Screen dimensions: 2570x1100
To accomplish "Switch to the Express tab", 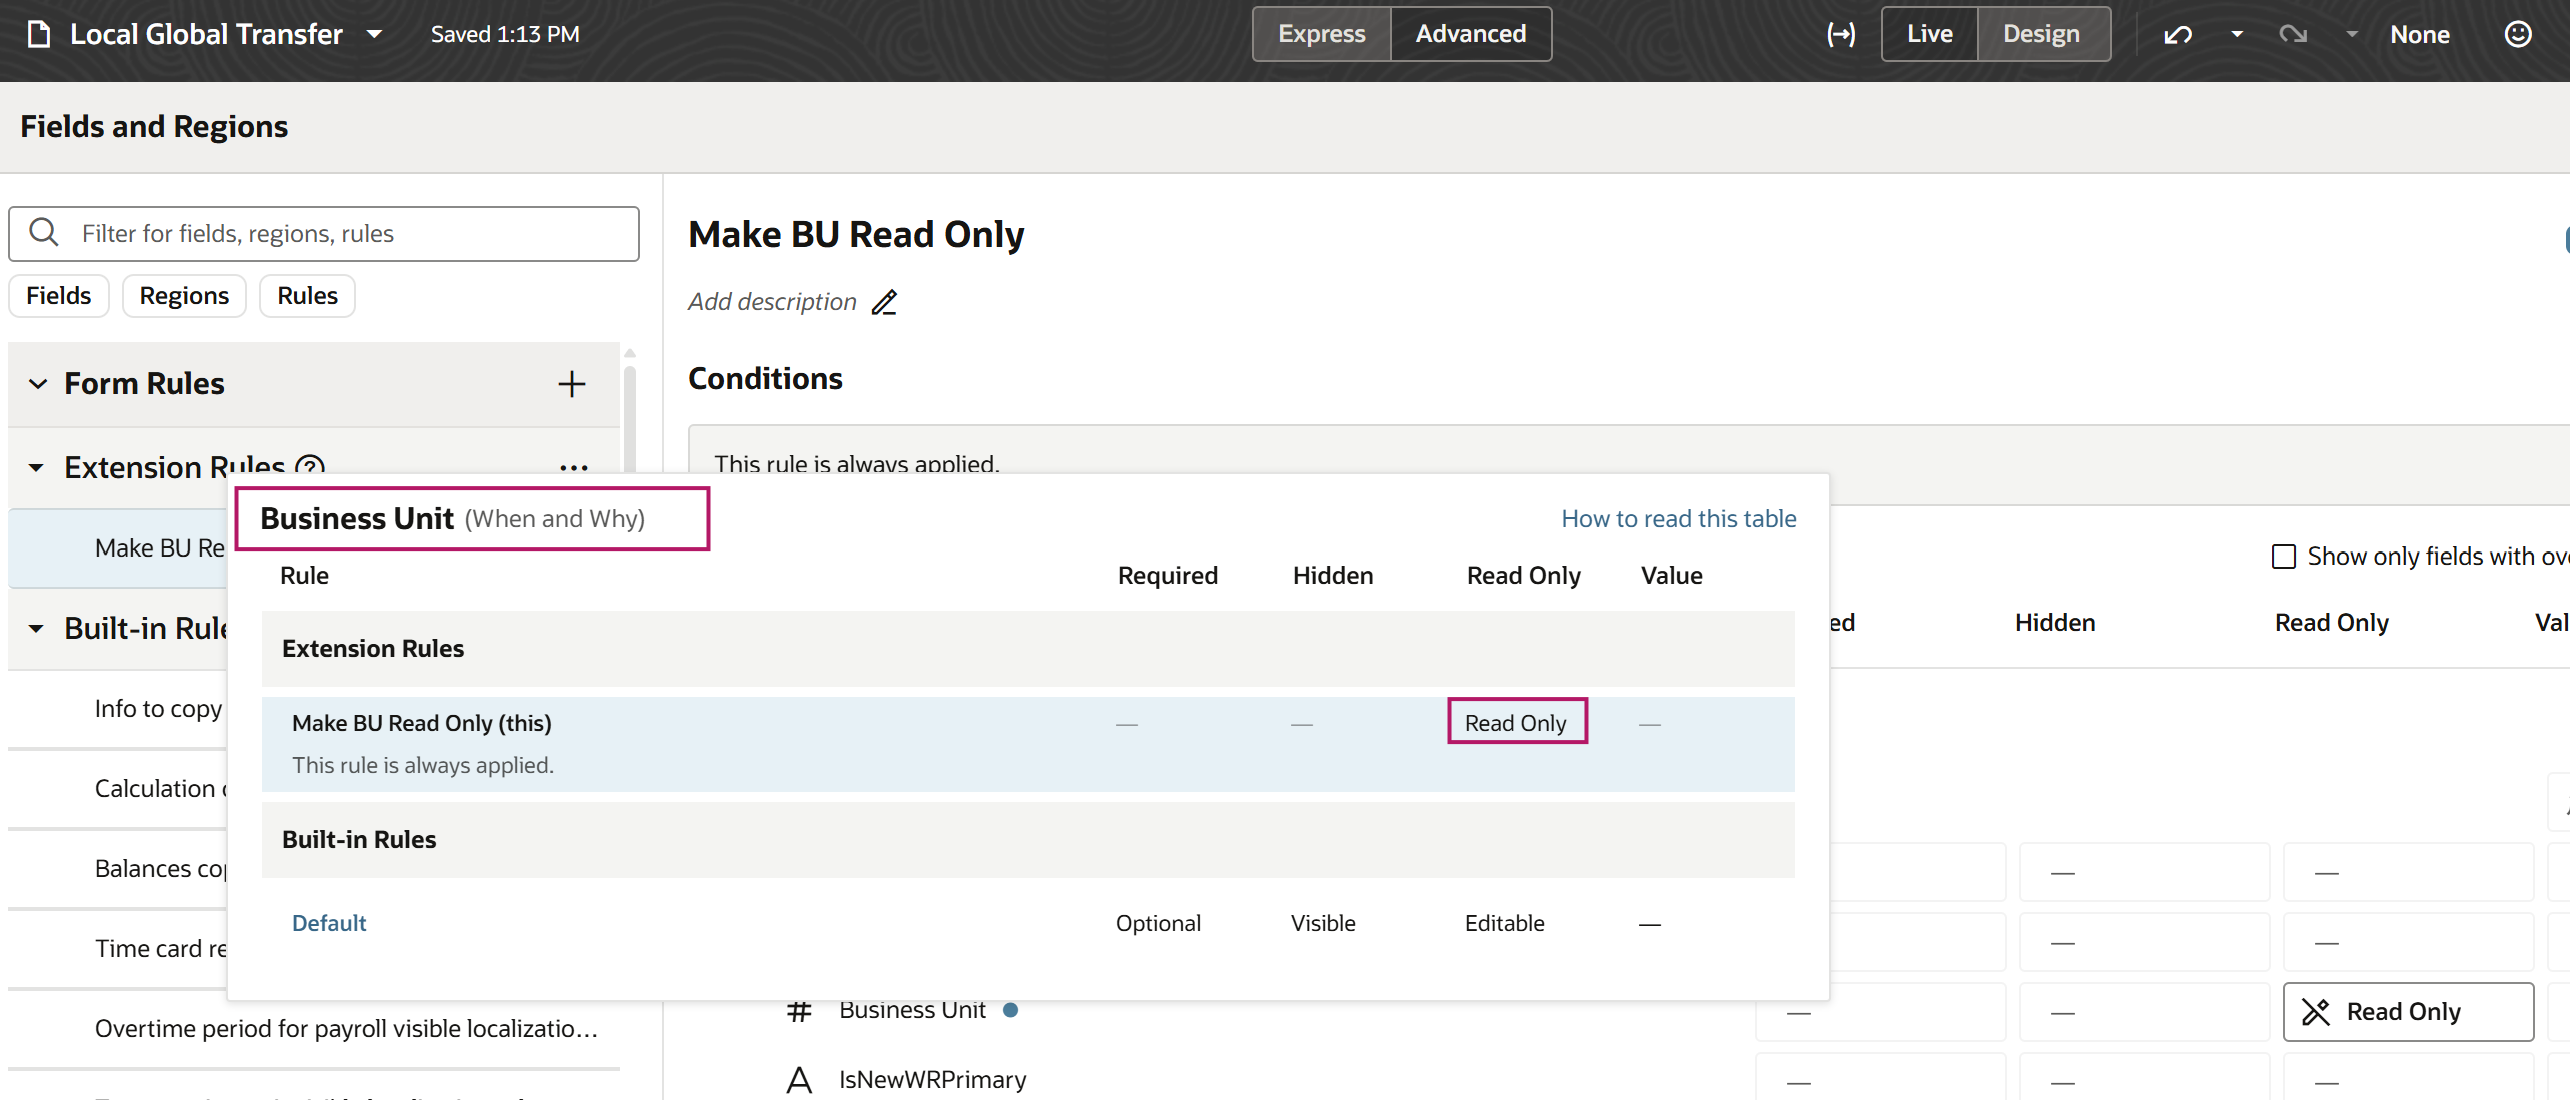I will coord(1321,33).
